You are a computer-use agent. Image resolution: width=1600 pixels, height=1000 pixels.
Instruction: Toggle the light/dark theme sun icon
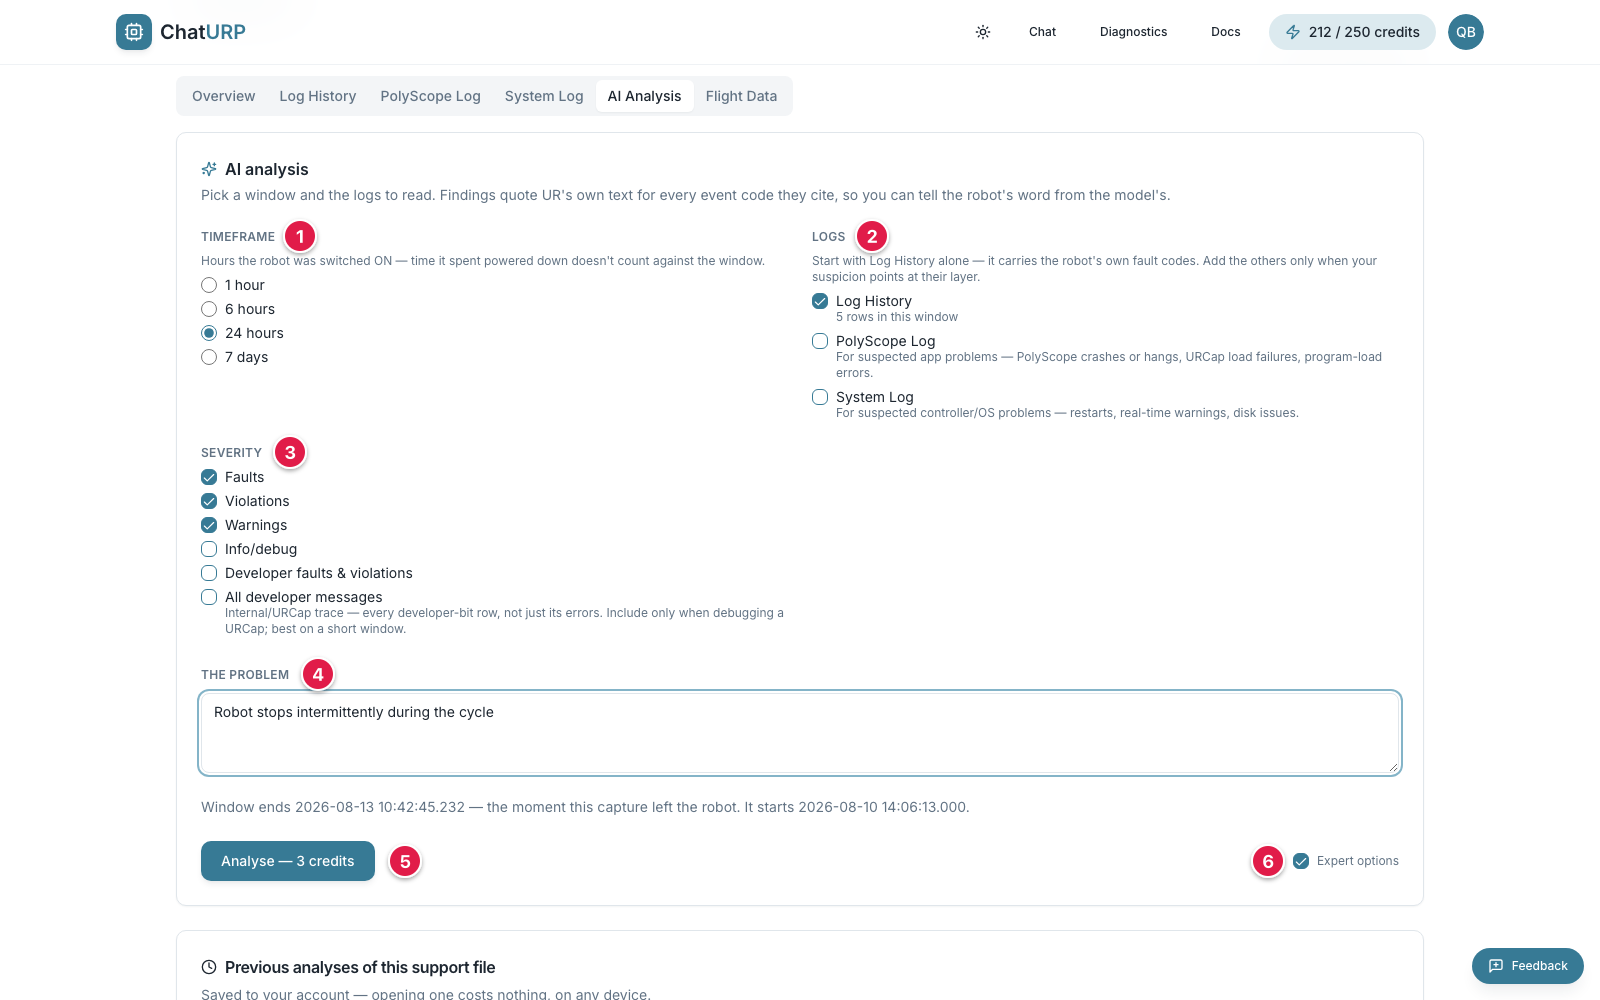[983, 32]
